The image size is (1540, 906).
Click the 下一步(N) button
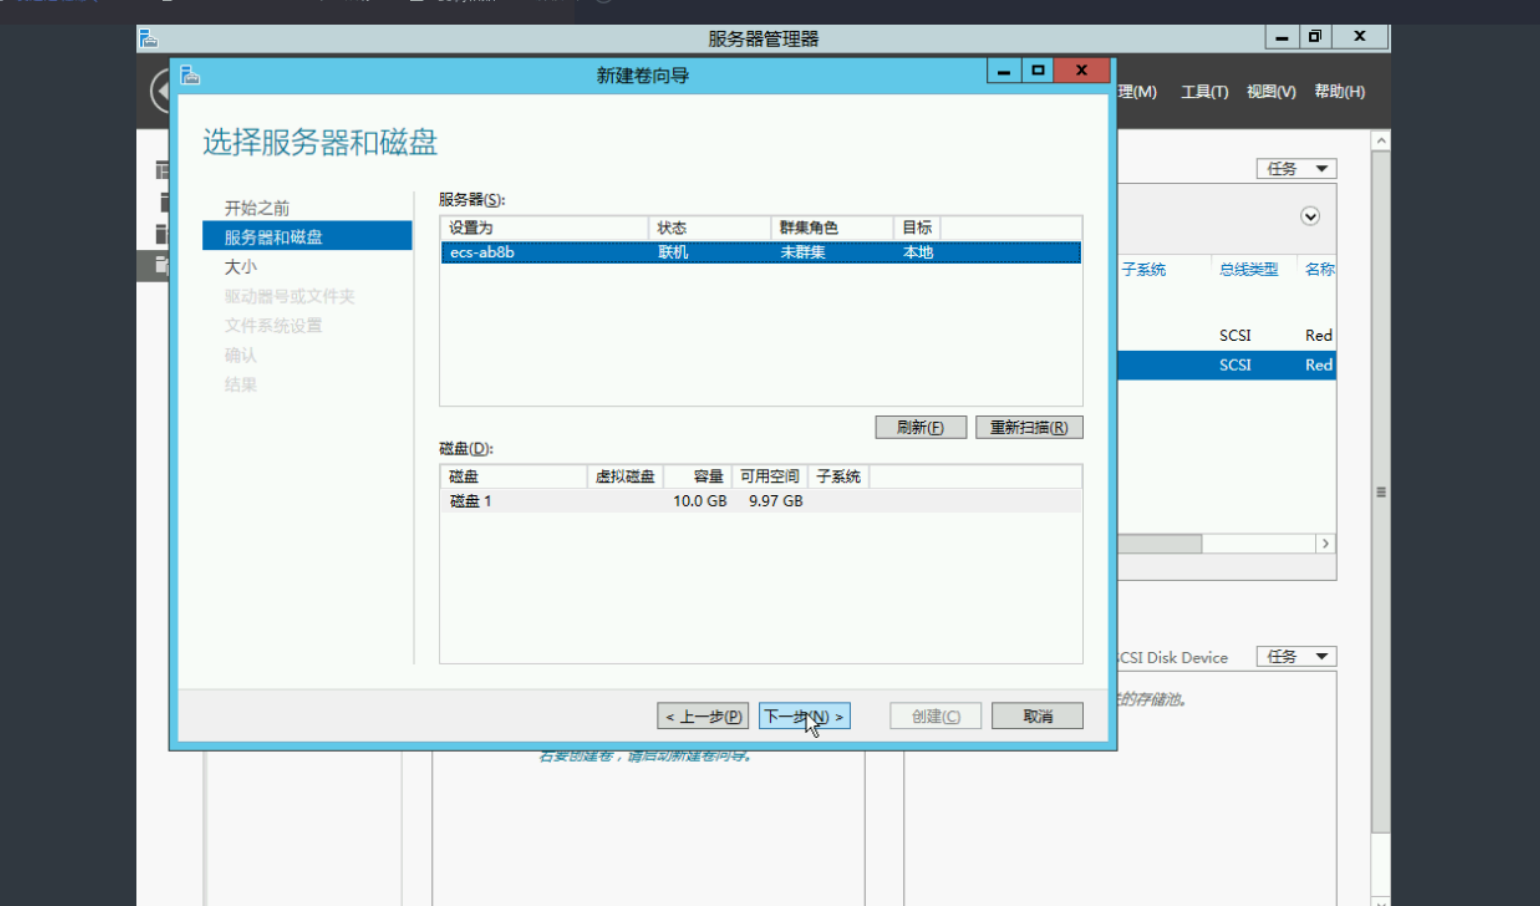pyautogui.click(x=804, y=716)
